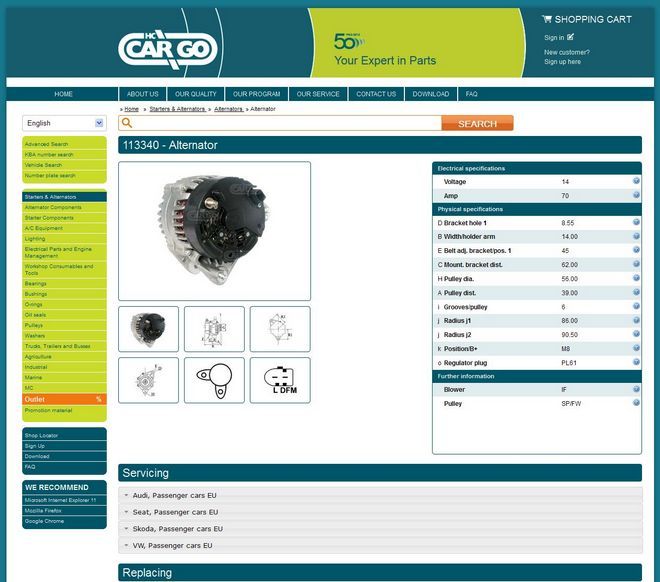
Task: Select the L DFM plug diagram thumbnail
Action: (280, 380)
